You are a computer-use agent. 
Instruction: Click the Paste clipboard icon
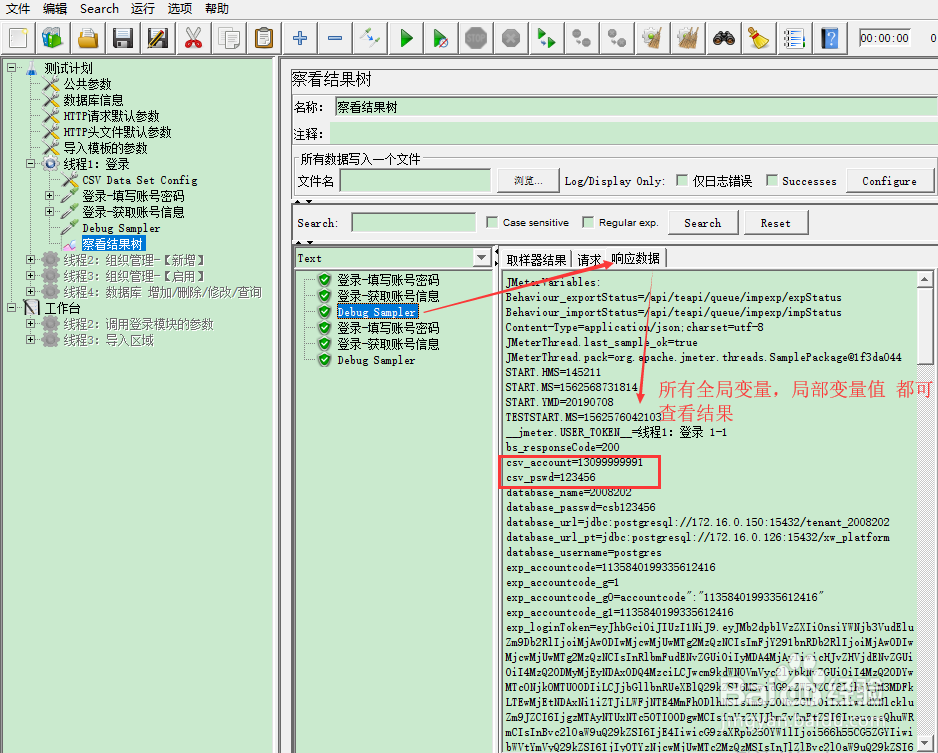[264, 38]
